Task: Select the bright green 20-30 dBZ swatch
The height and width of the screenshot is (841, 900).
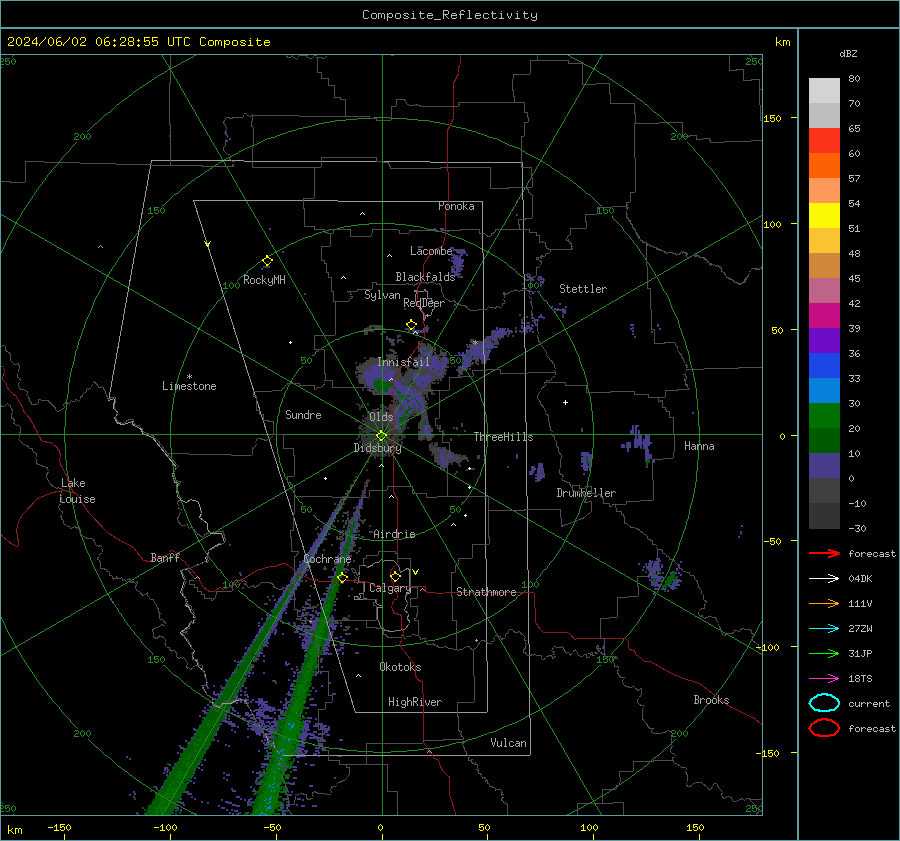Action: coord(824,416)
